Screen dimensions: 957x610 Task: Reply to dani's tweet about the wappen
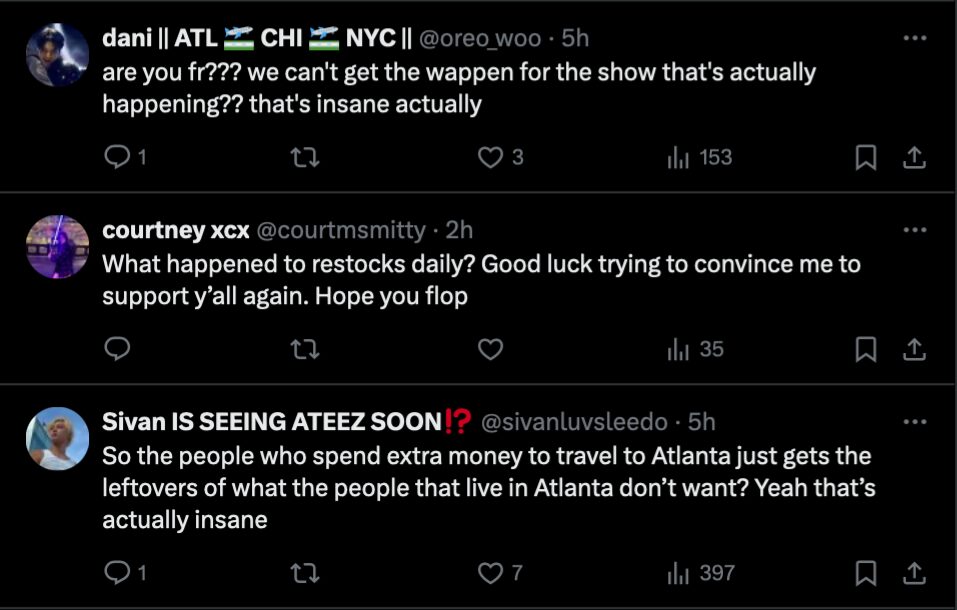pyautogui.click(x=118, y=157)
